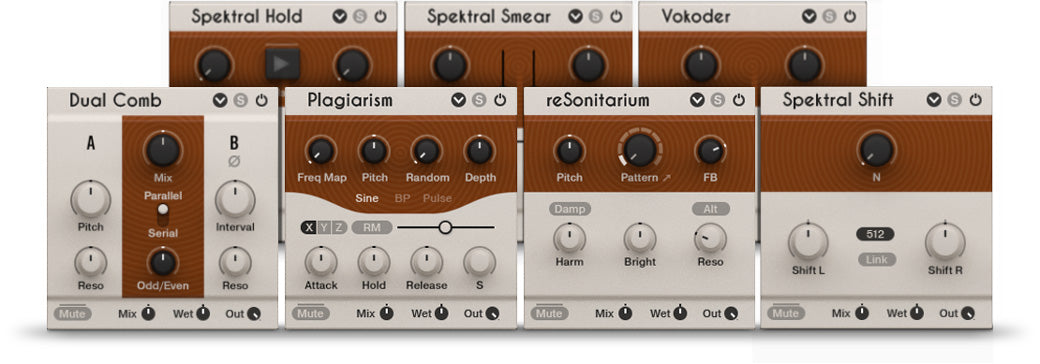This screenshot has height=364, width=1040.
Task: Open the Spektral Smear preset dropdown arrow
Action: (x=575, y=17)
